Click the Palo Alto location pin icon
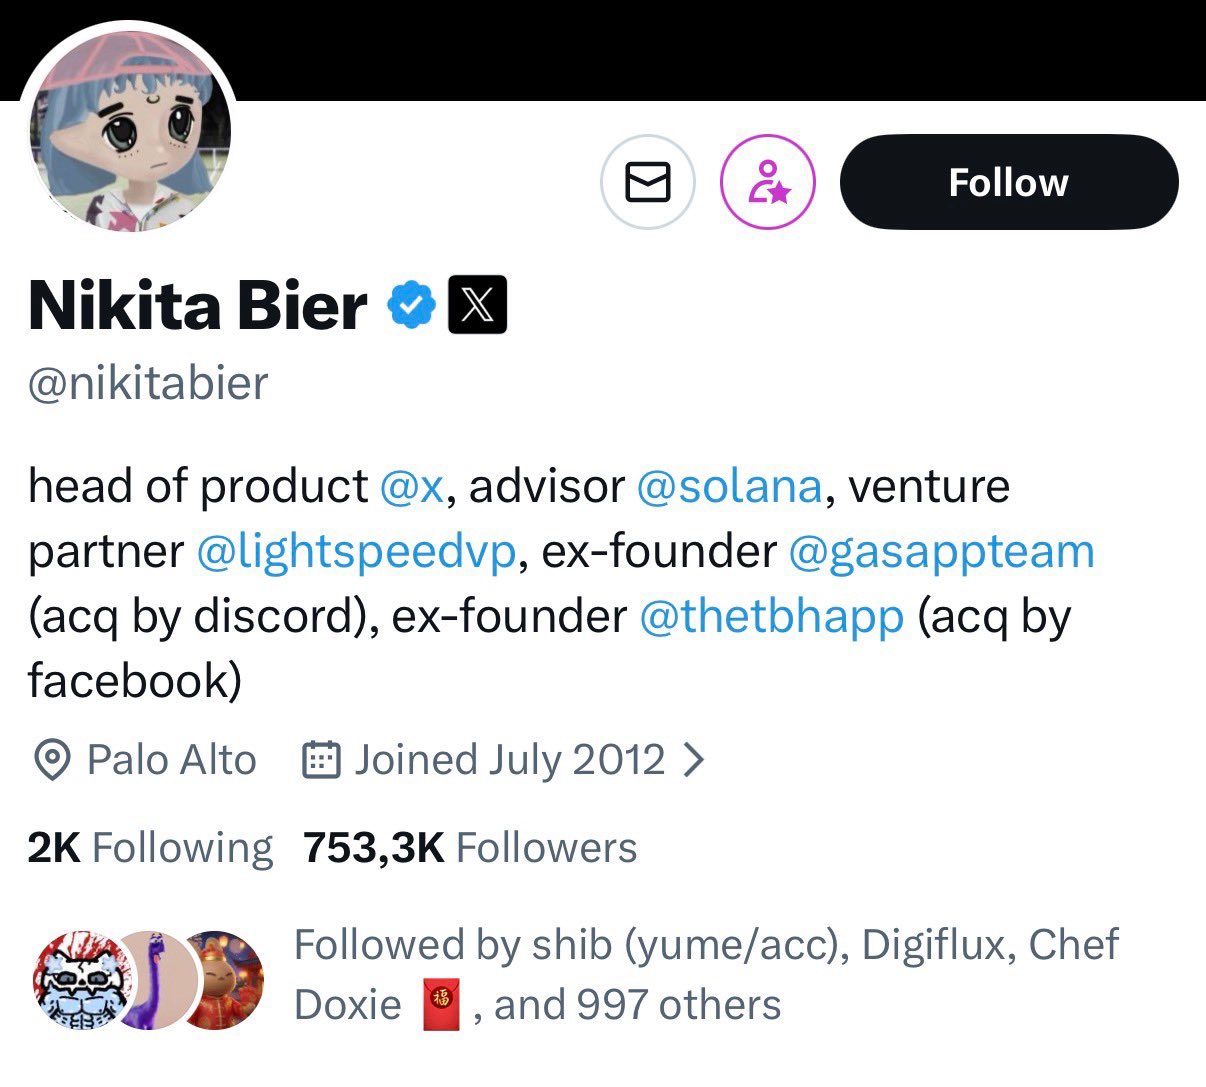Image resolution: width=1206 pixels, height=1087 pixels. [x=51, y=761]
